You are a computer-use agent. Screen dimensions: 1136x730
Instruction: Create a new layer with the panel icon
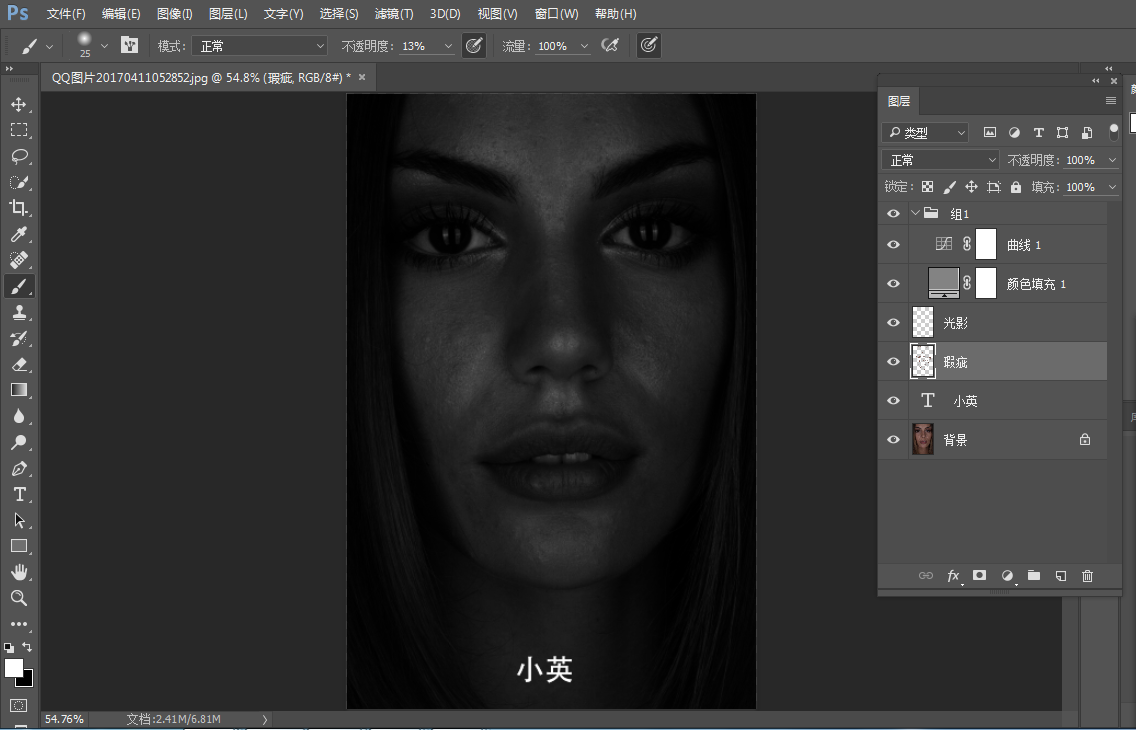pos(1061,576)
